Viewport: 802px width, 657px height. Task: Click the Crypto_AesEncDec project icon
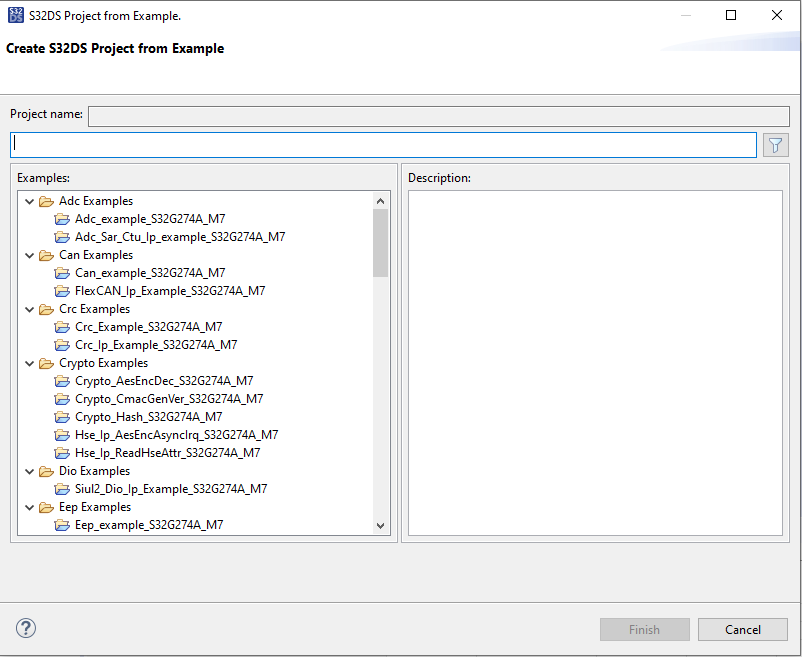tap(62, 381)
